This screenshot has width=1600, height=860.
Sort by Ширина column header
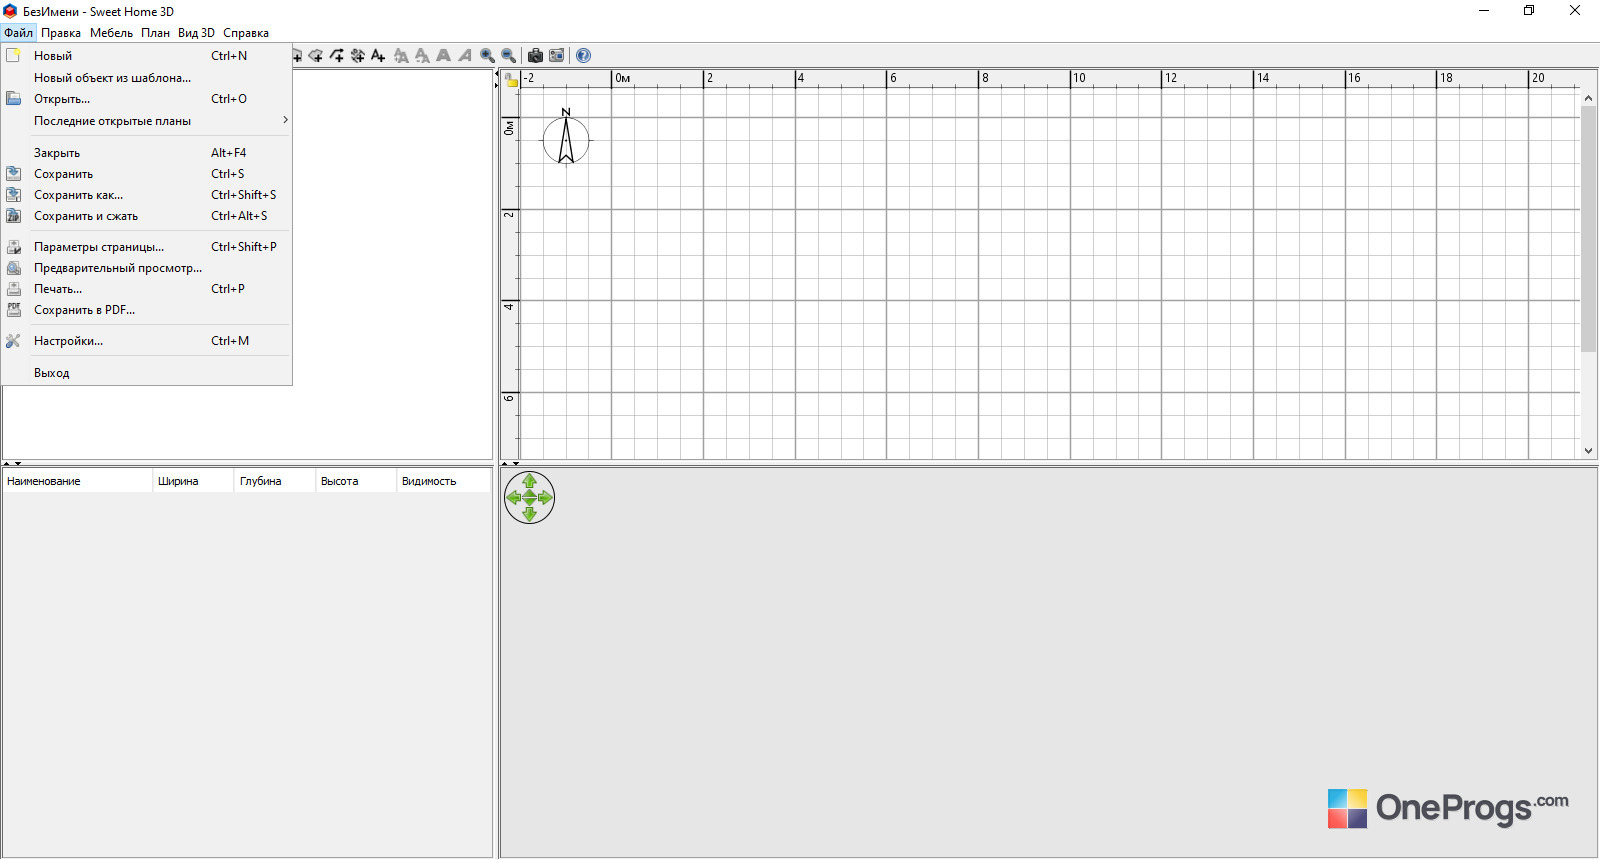193,481
